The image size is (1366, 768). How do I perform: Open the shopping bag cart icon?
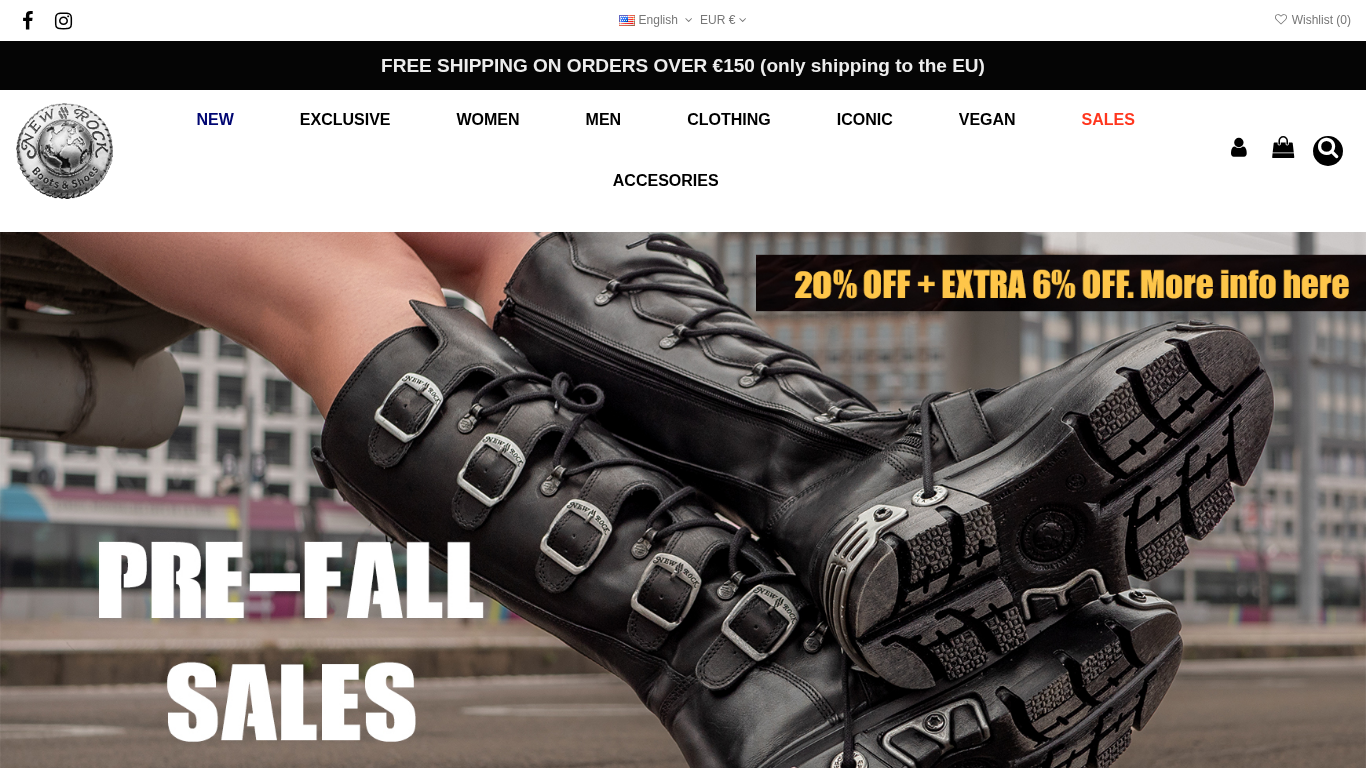1283,148
